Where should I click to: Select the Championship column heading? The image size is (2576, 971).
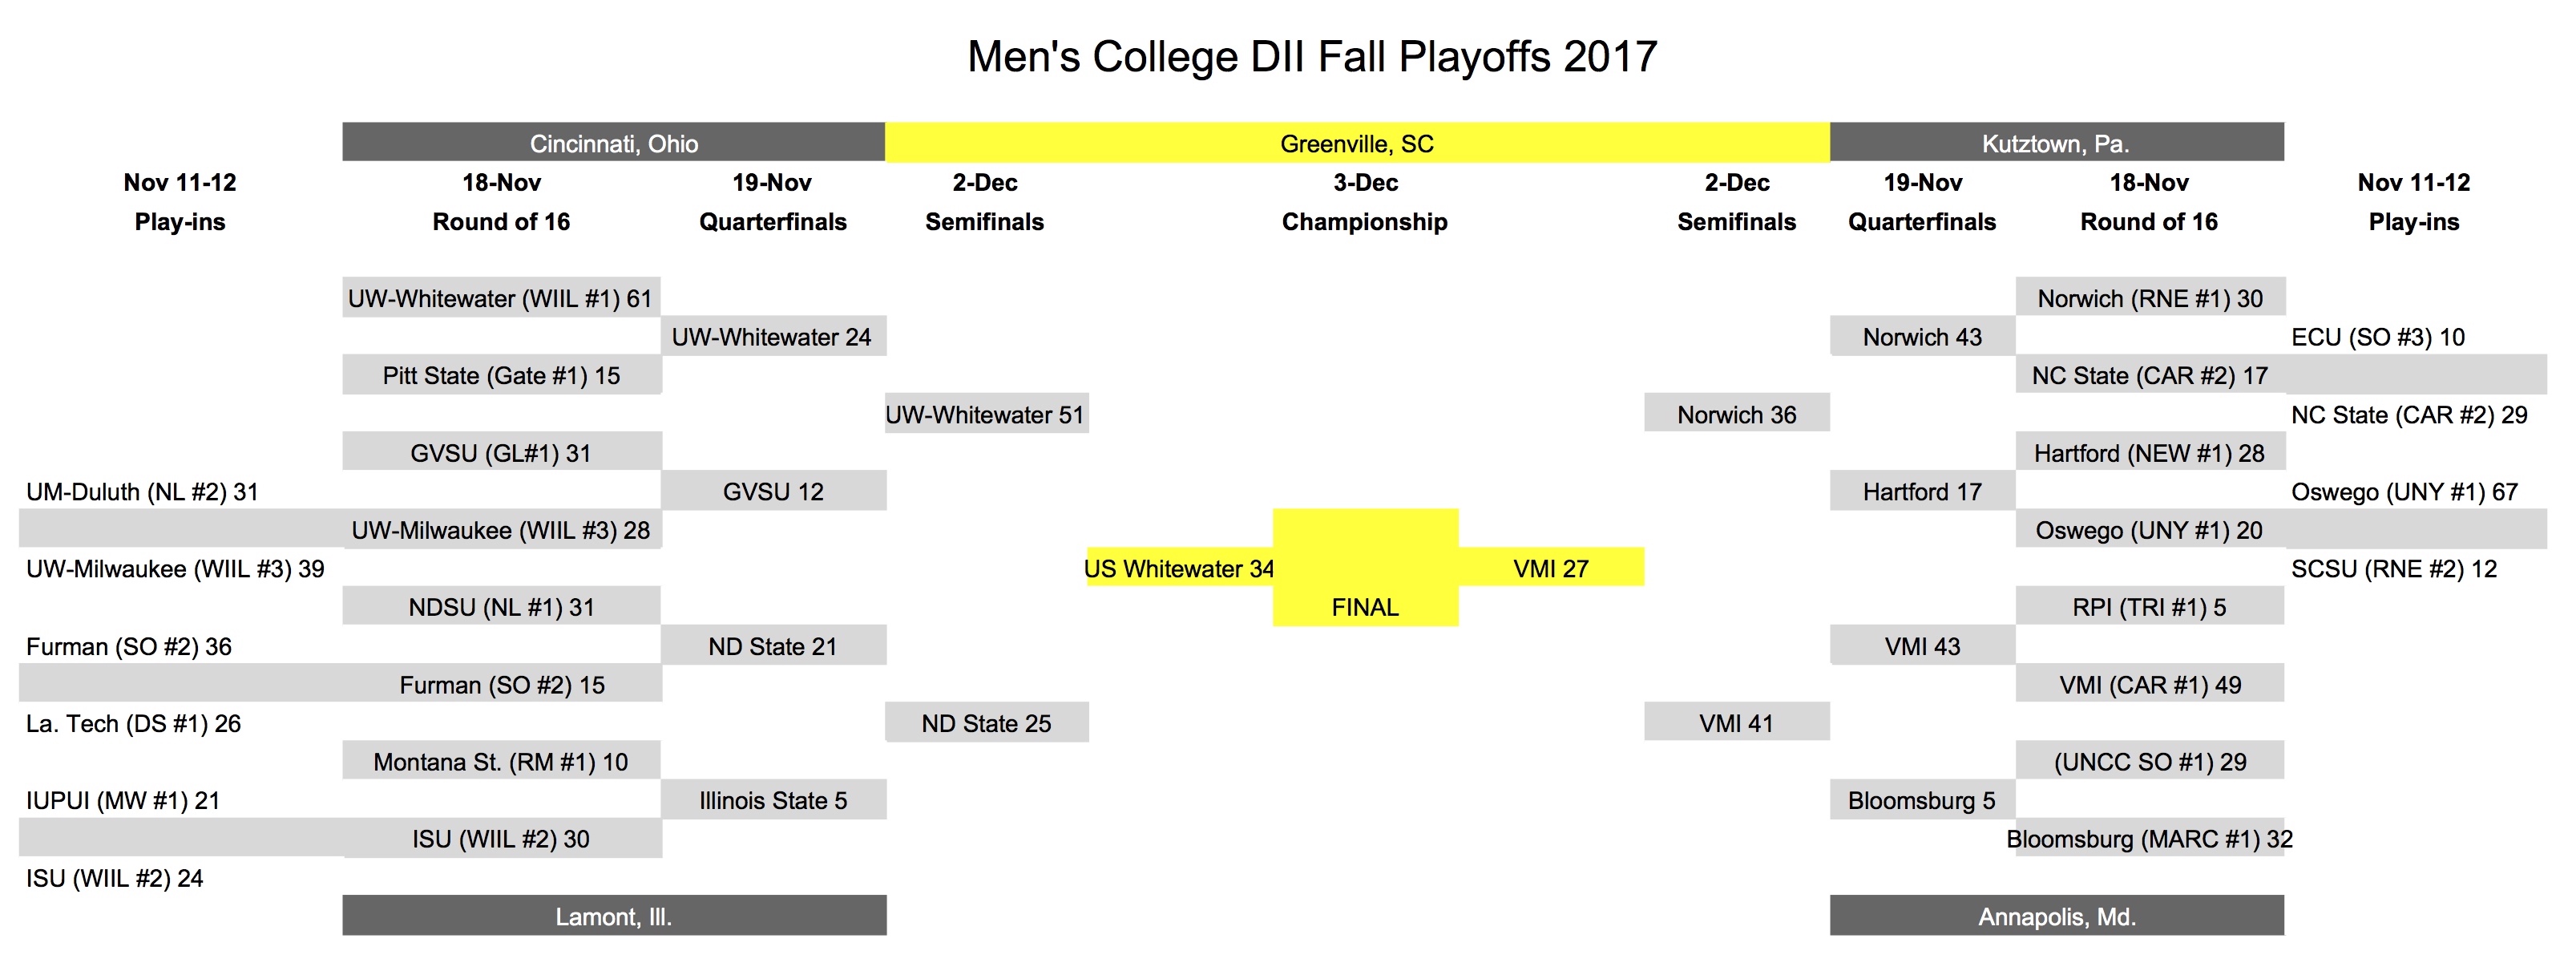point(1364,221)
